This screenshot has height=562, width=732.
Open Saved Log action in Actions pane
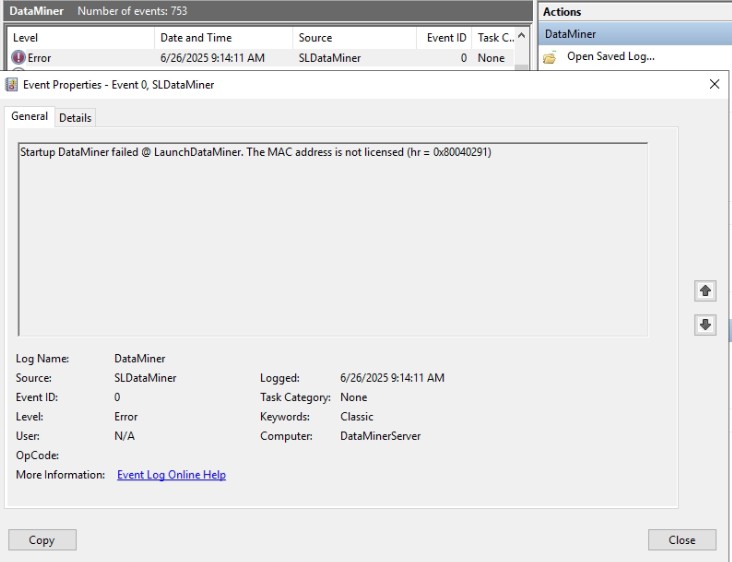pos(611,56)
